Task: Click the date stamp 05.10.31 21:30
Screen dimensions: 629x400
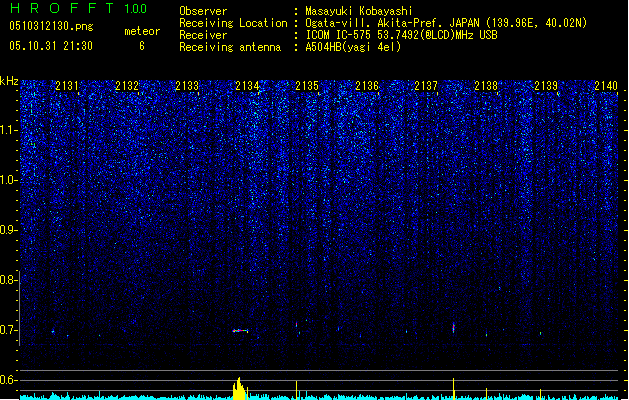Action: coord(51,46)
